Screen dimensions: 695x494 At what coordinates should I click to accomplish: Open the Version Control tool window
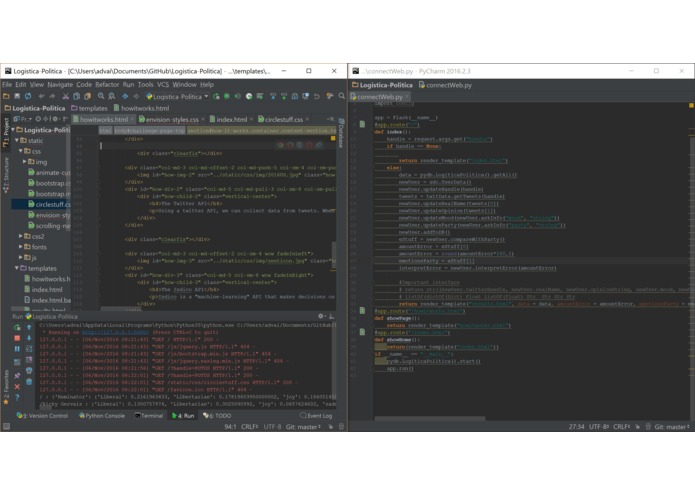[x=43, y=416]
